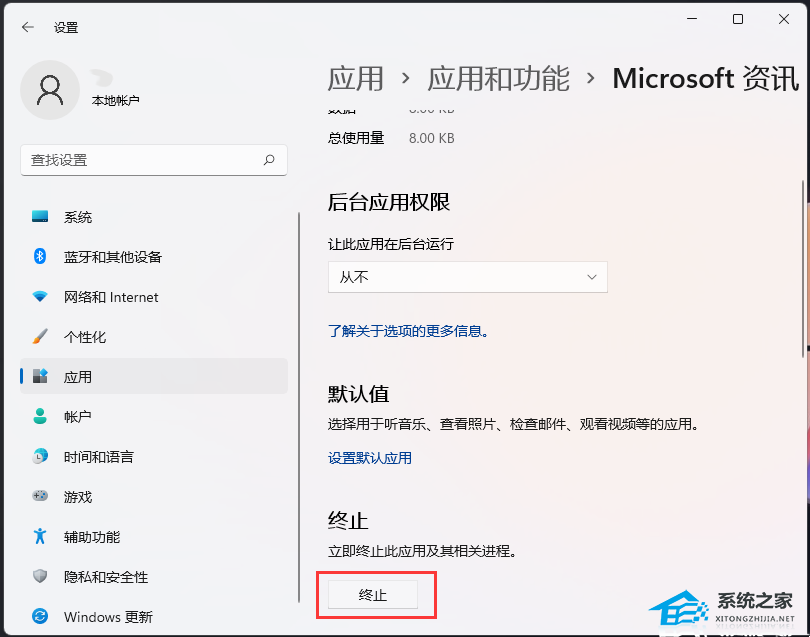Open 时间和语言 settings
The image size is (810, 637).
[154, 457]
